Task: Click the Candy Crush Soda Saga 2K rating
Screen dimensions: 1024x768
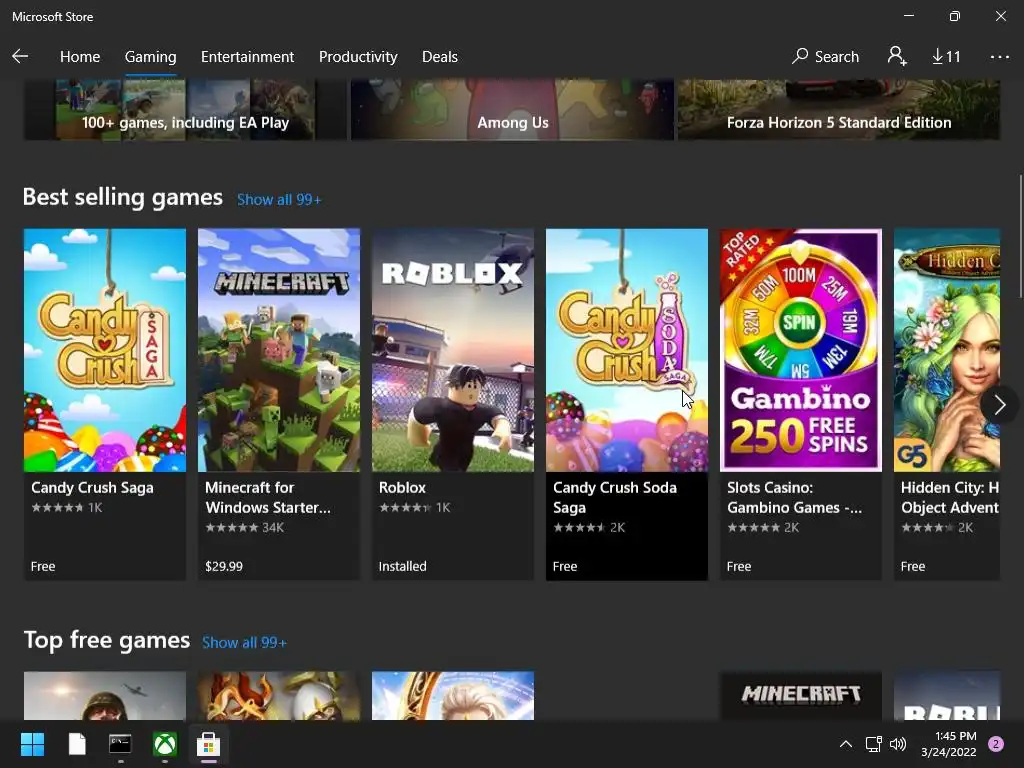Action: pos(589,528)
